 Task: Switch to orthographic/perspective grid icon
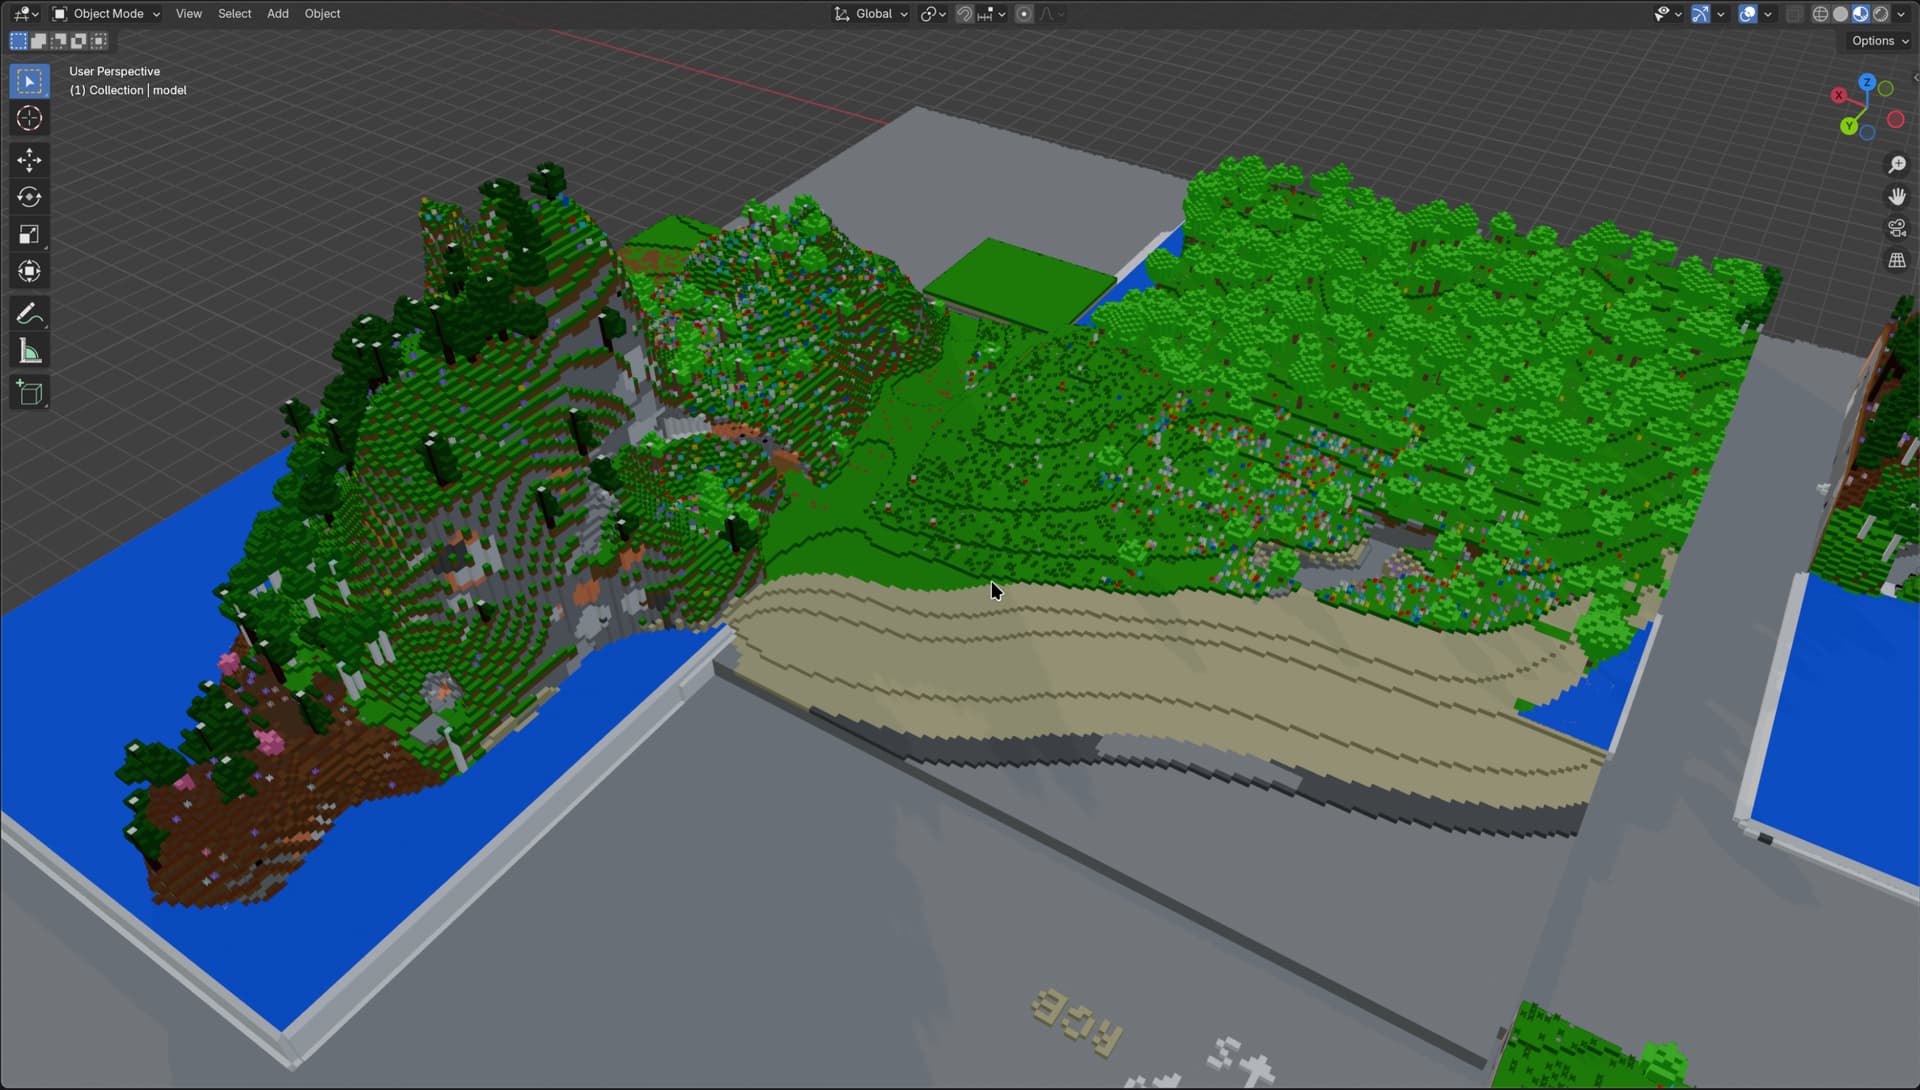coord(1897,260)
